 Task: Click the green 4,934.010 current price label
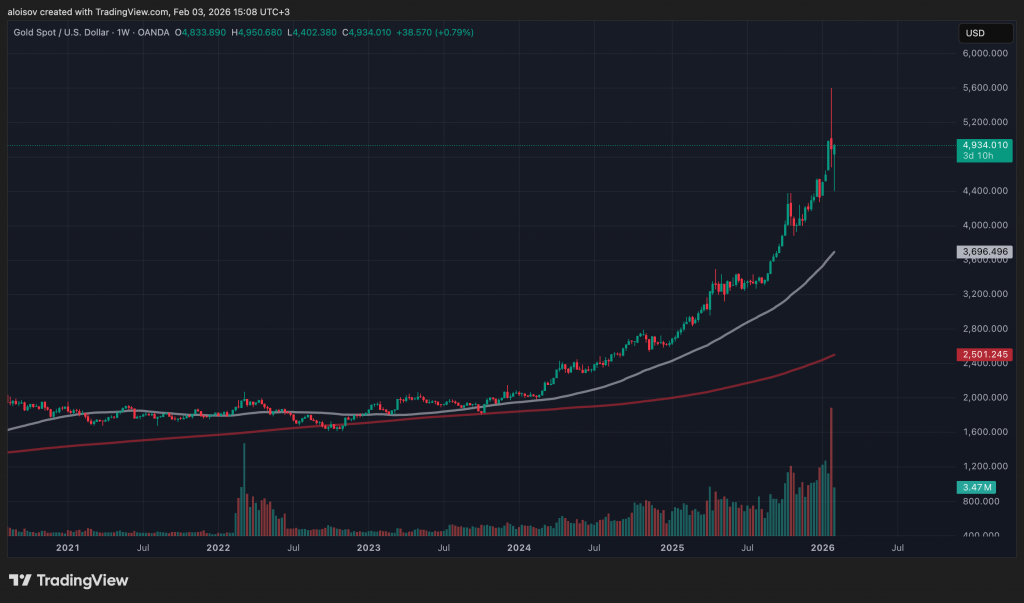click(x=985, y=145)
